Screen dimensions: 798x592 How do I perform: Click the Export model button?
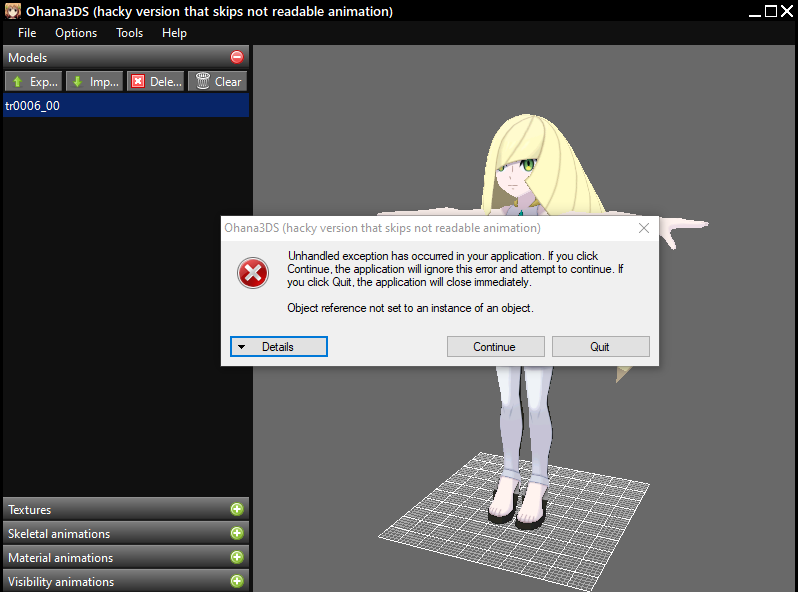(x=34, y=81)
